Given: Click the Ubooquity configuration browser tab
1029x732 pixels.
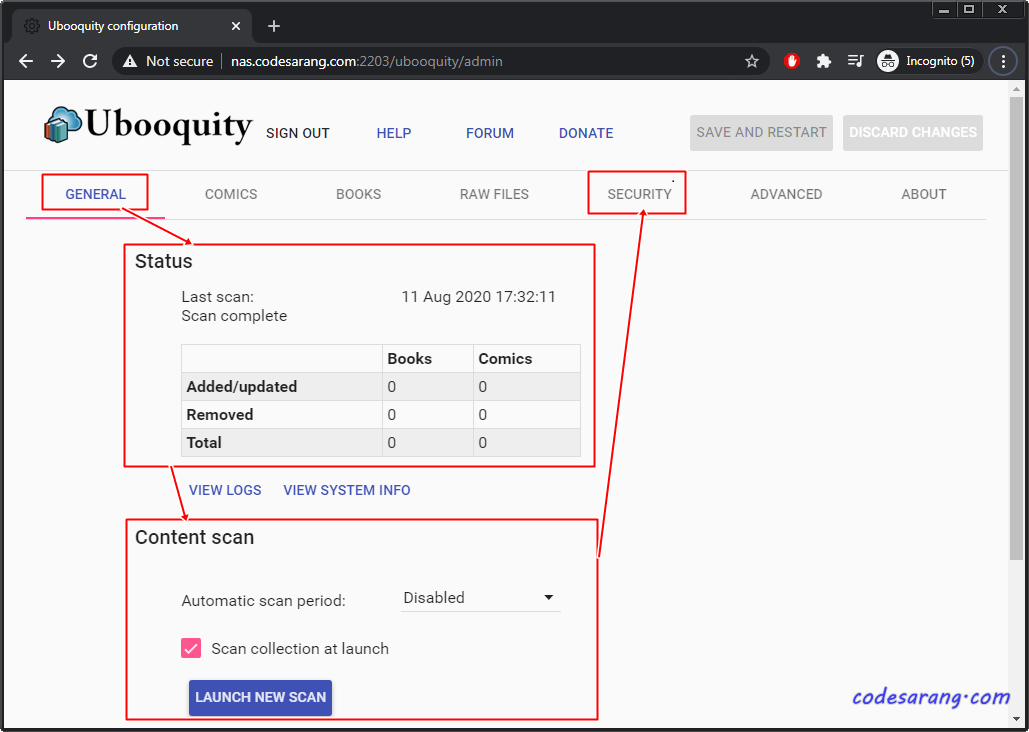Looking at the screenshot, I should (132, 26).
